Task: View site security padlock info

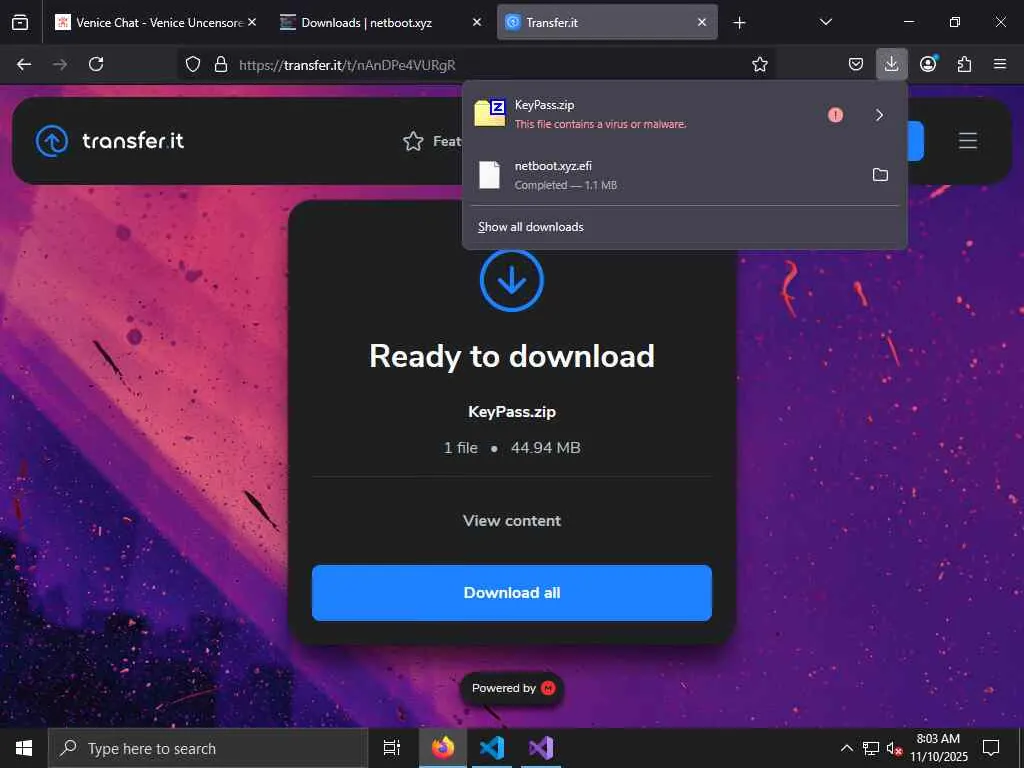Action: pos(221,64)
